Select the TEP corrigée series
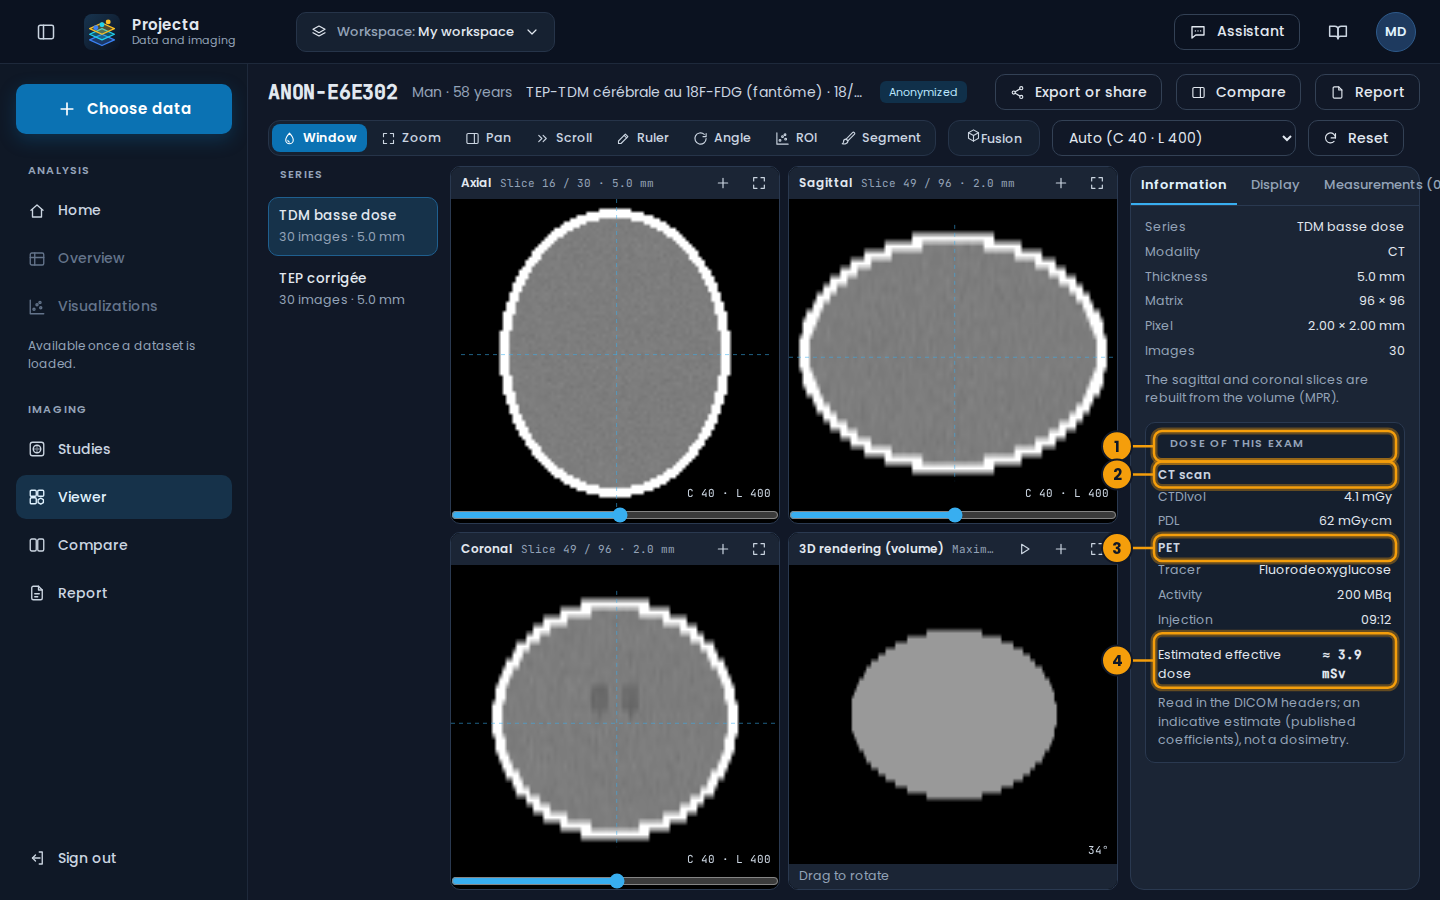This screenshot has width=1440, height=900. (x=353, y=288)
